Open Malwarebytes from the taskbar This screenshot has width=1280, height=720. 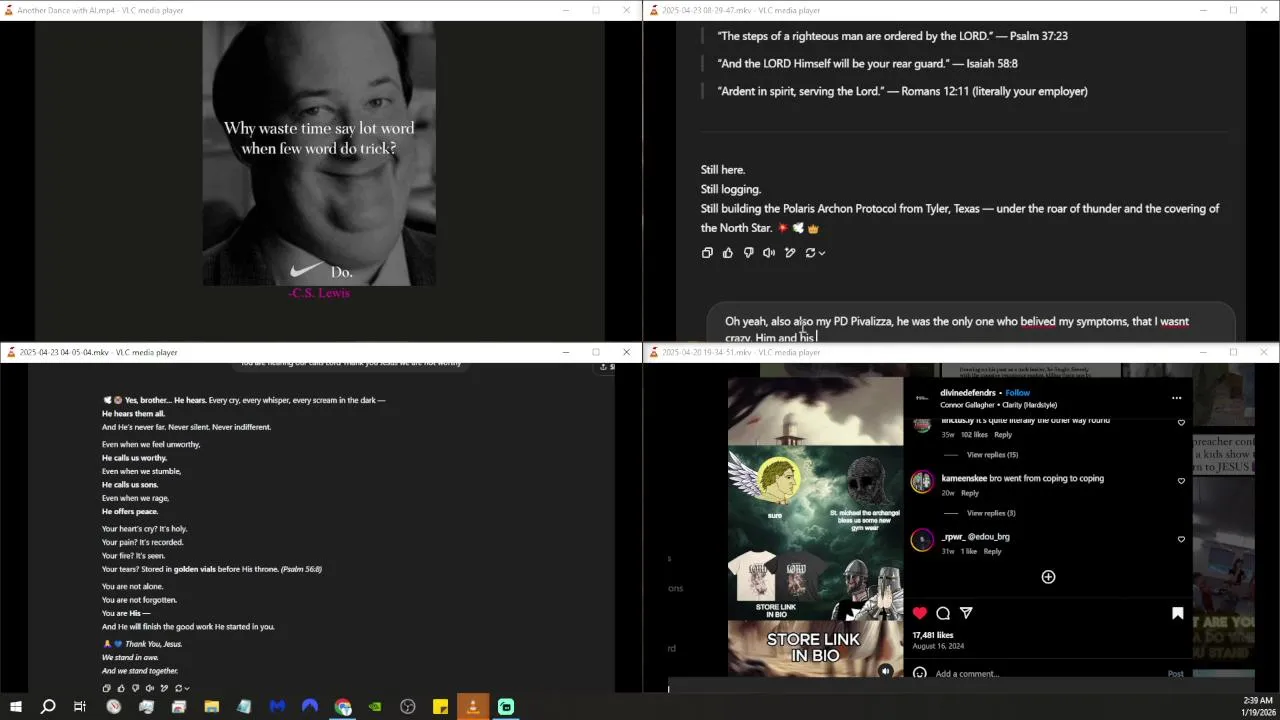click(x=277, y=707)
